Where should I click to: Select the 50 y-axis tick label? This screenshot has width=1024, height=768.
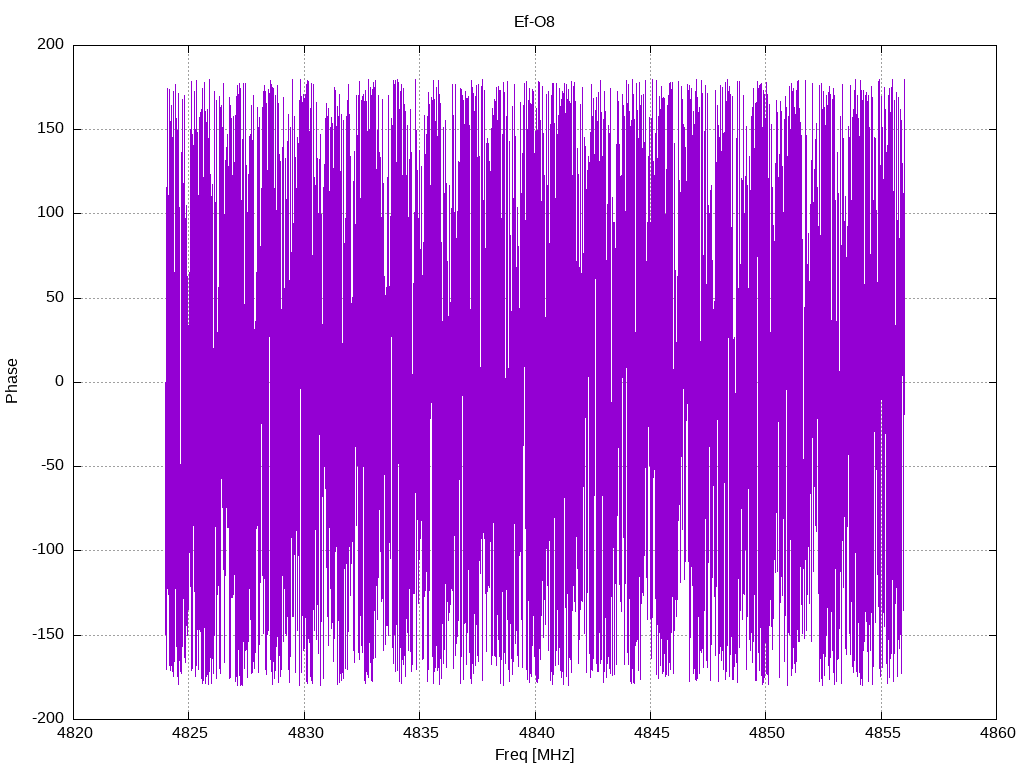point(55,298)
